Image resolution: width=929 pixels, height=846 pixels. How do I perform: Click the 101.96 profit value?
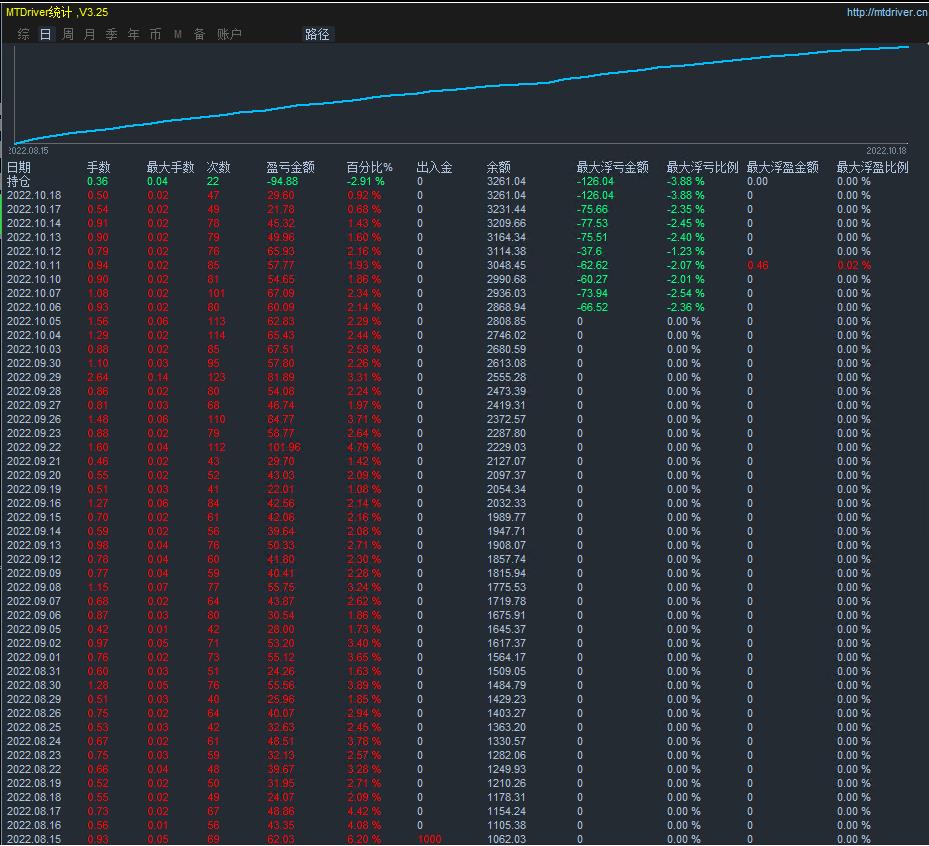tap(284, 447)
